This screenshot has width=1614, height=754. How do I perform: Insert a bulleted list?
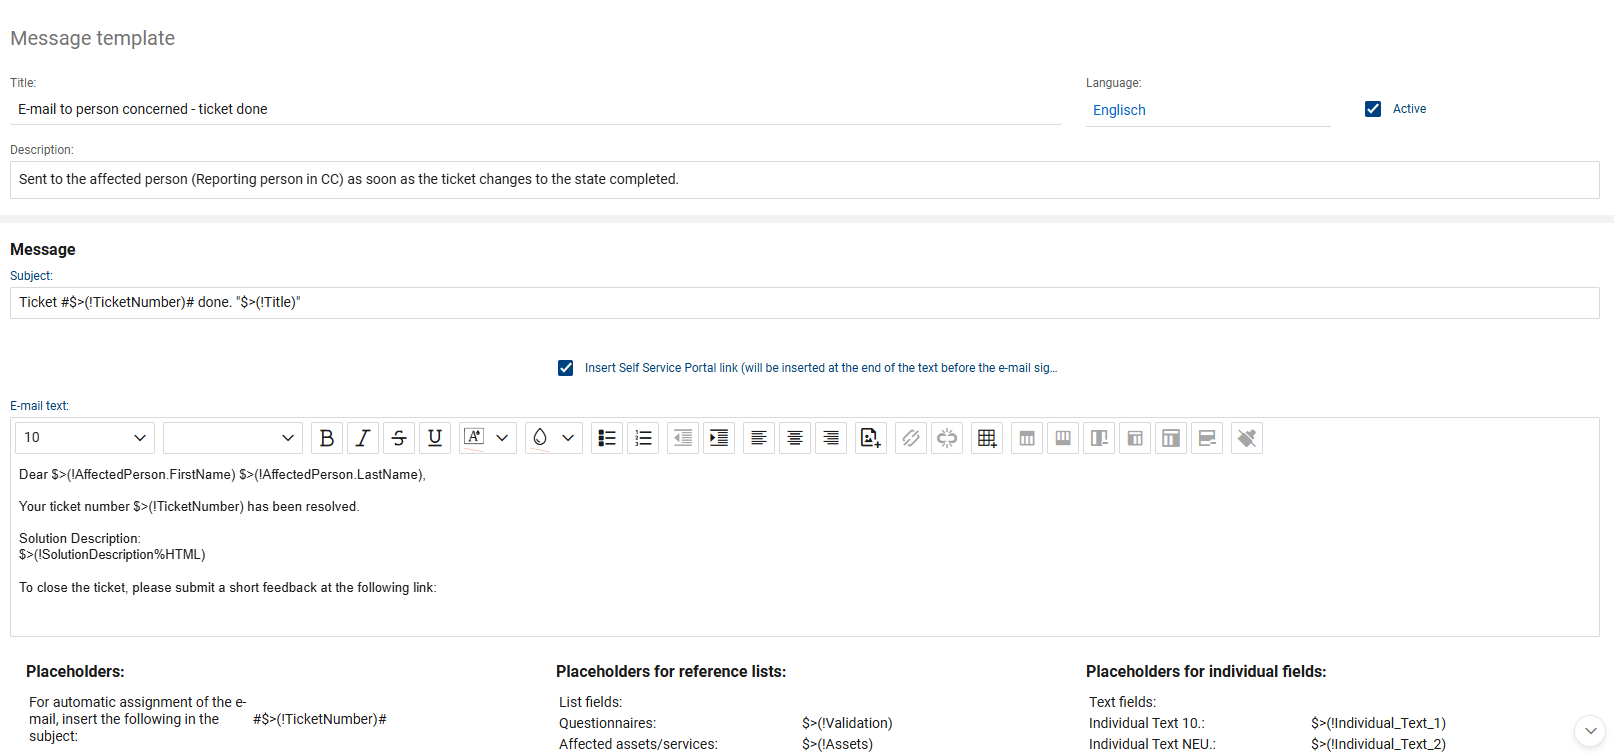pos(607,438)
